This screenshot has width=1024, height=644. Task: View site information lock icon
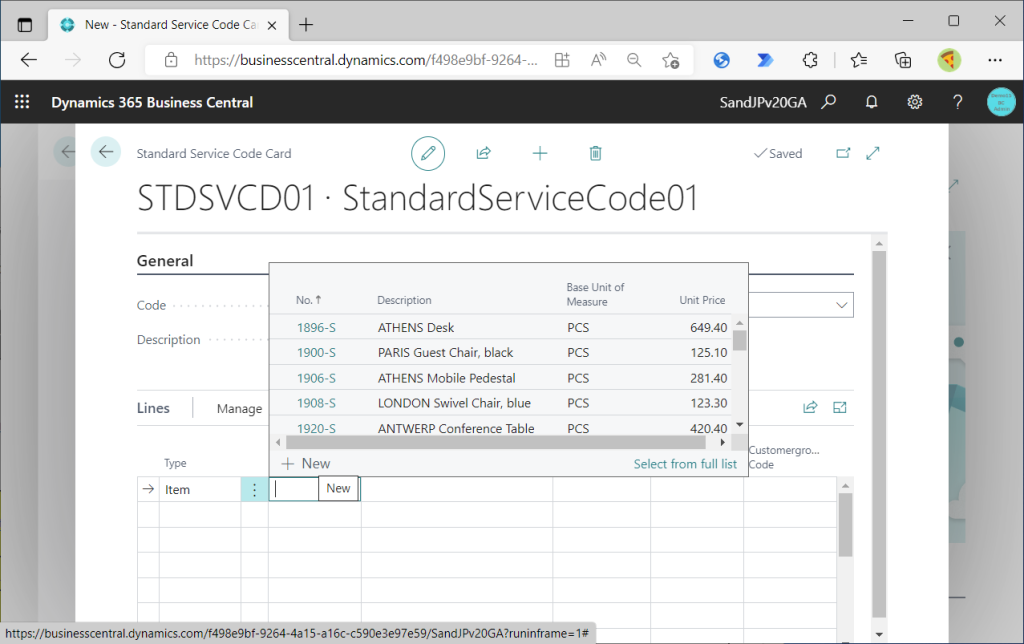click(x=171, y=60)
